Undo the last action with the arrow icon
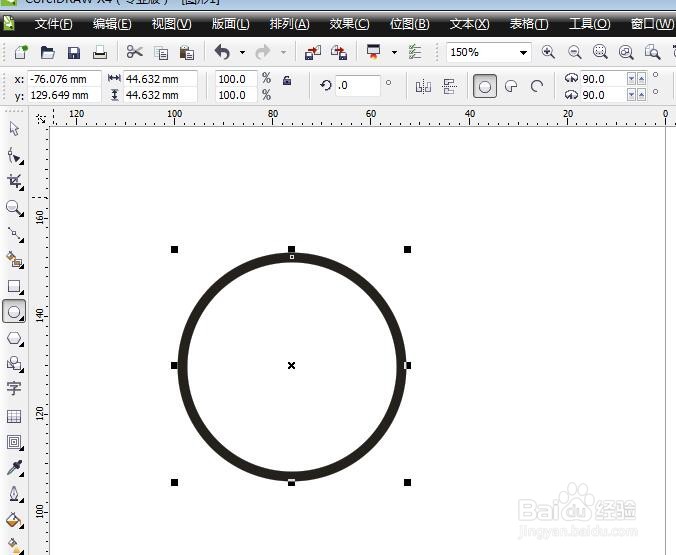Image resolution: width=676 pixels, height=555 pixels. [222, 52]
